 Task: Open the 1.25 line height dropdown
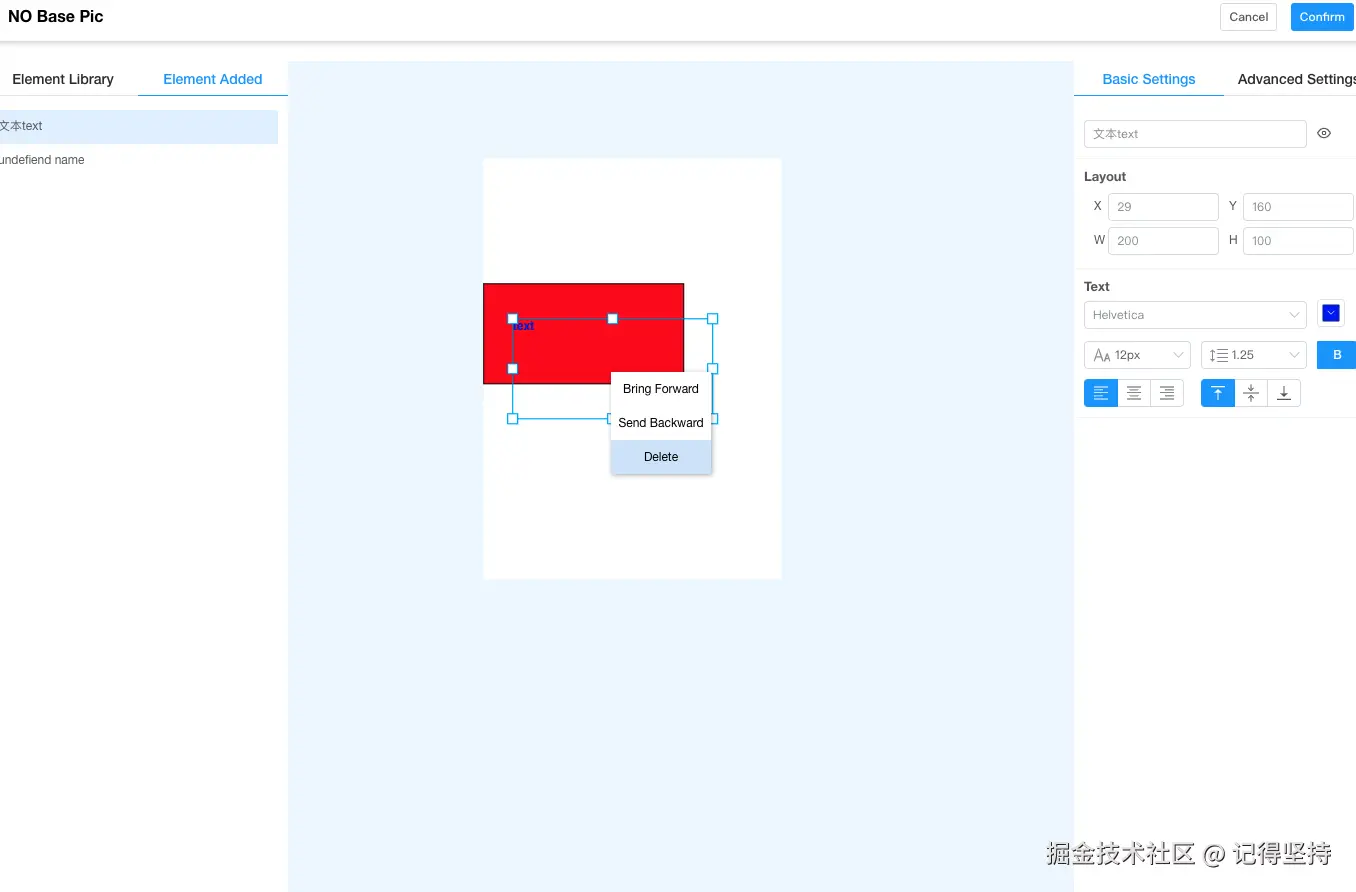pyautogui.click(x=1254, y=355)
